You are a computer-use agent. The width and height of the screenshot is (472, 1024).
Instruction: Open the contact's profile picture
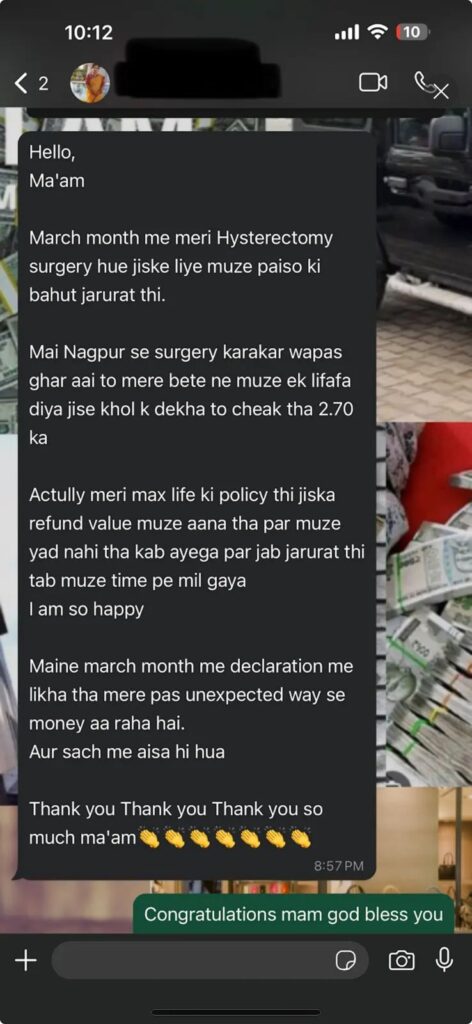tap(90, 83)
